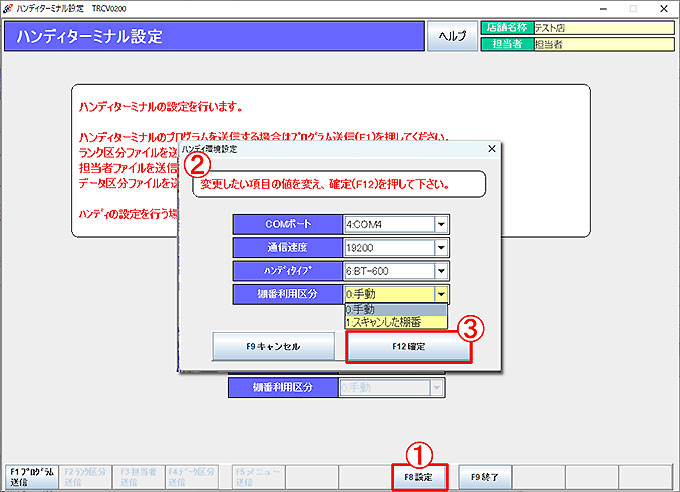Click the COMポート label
Screen dimensions: 680x492
(288, 224)
